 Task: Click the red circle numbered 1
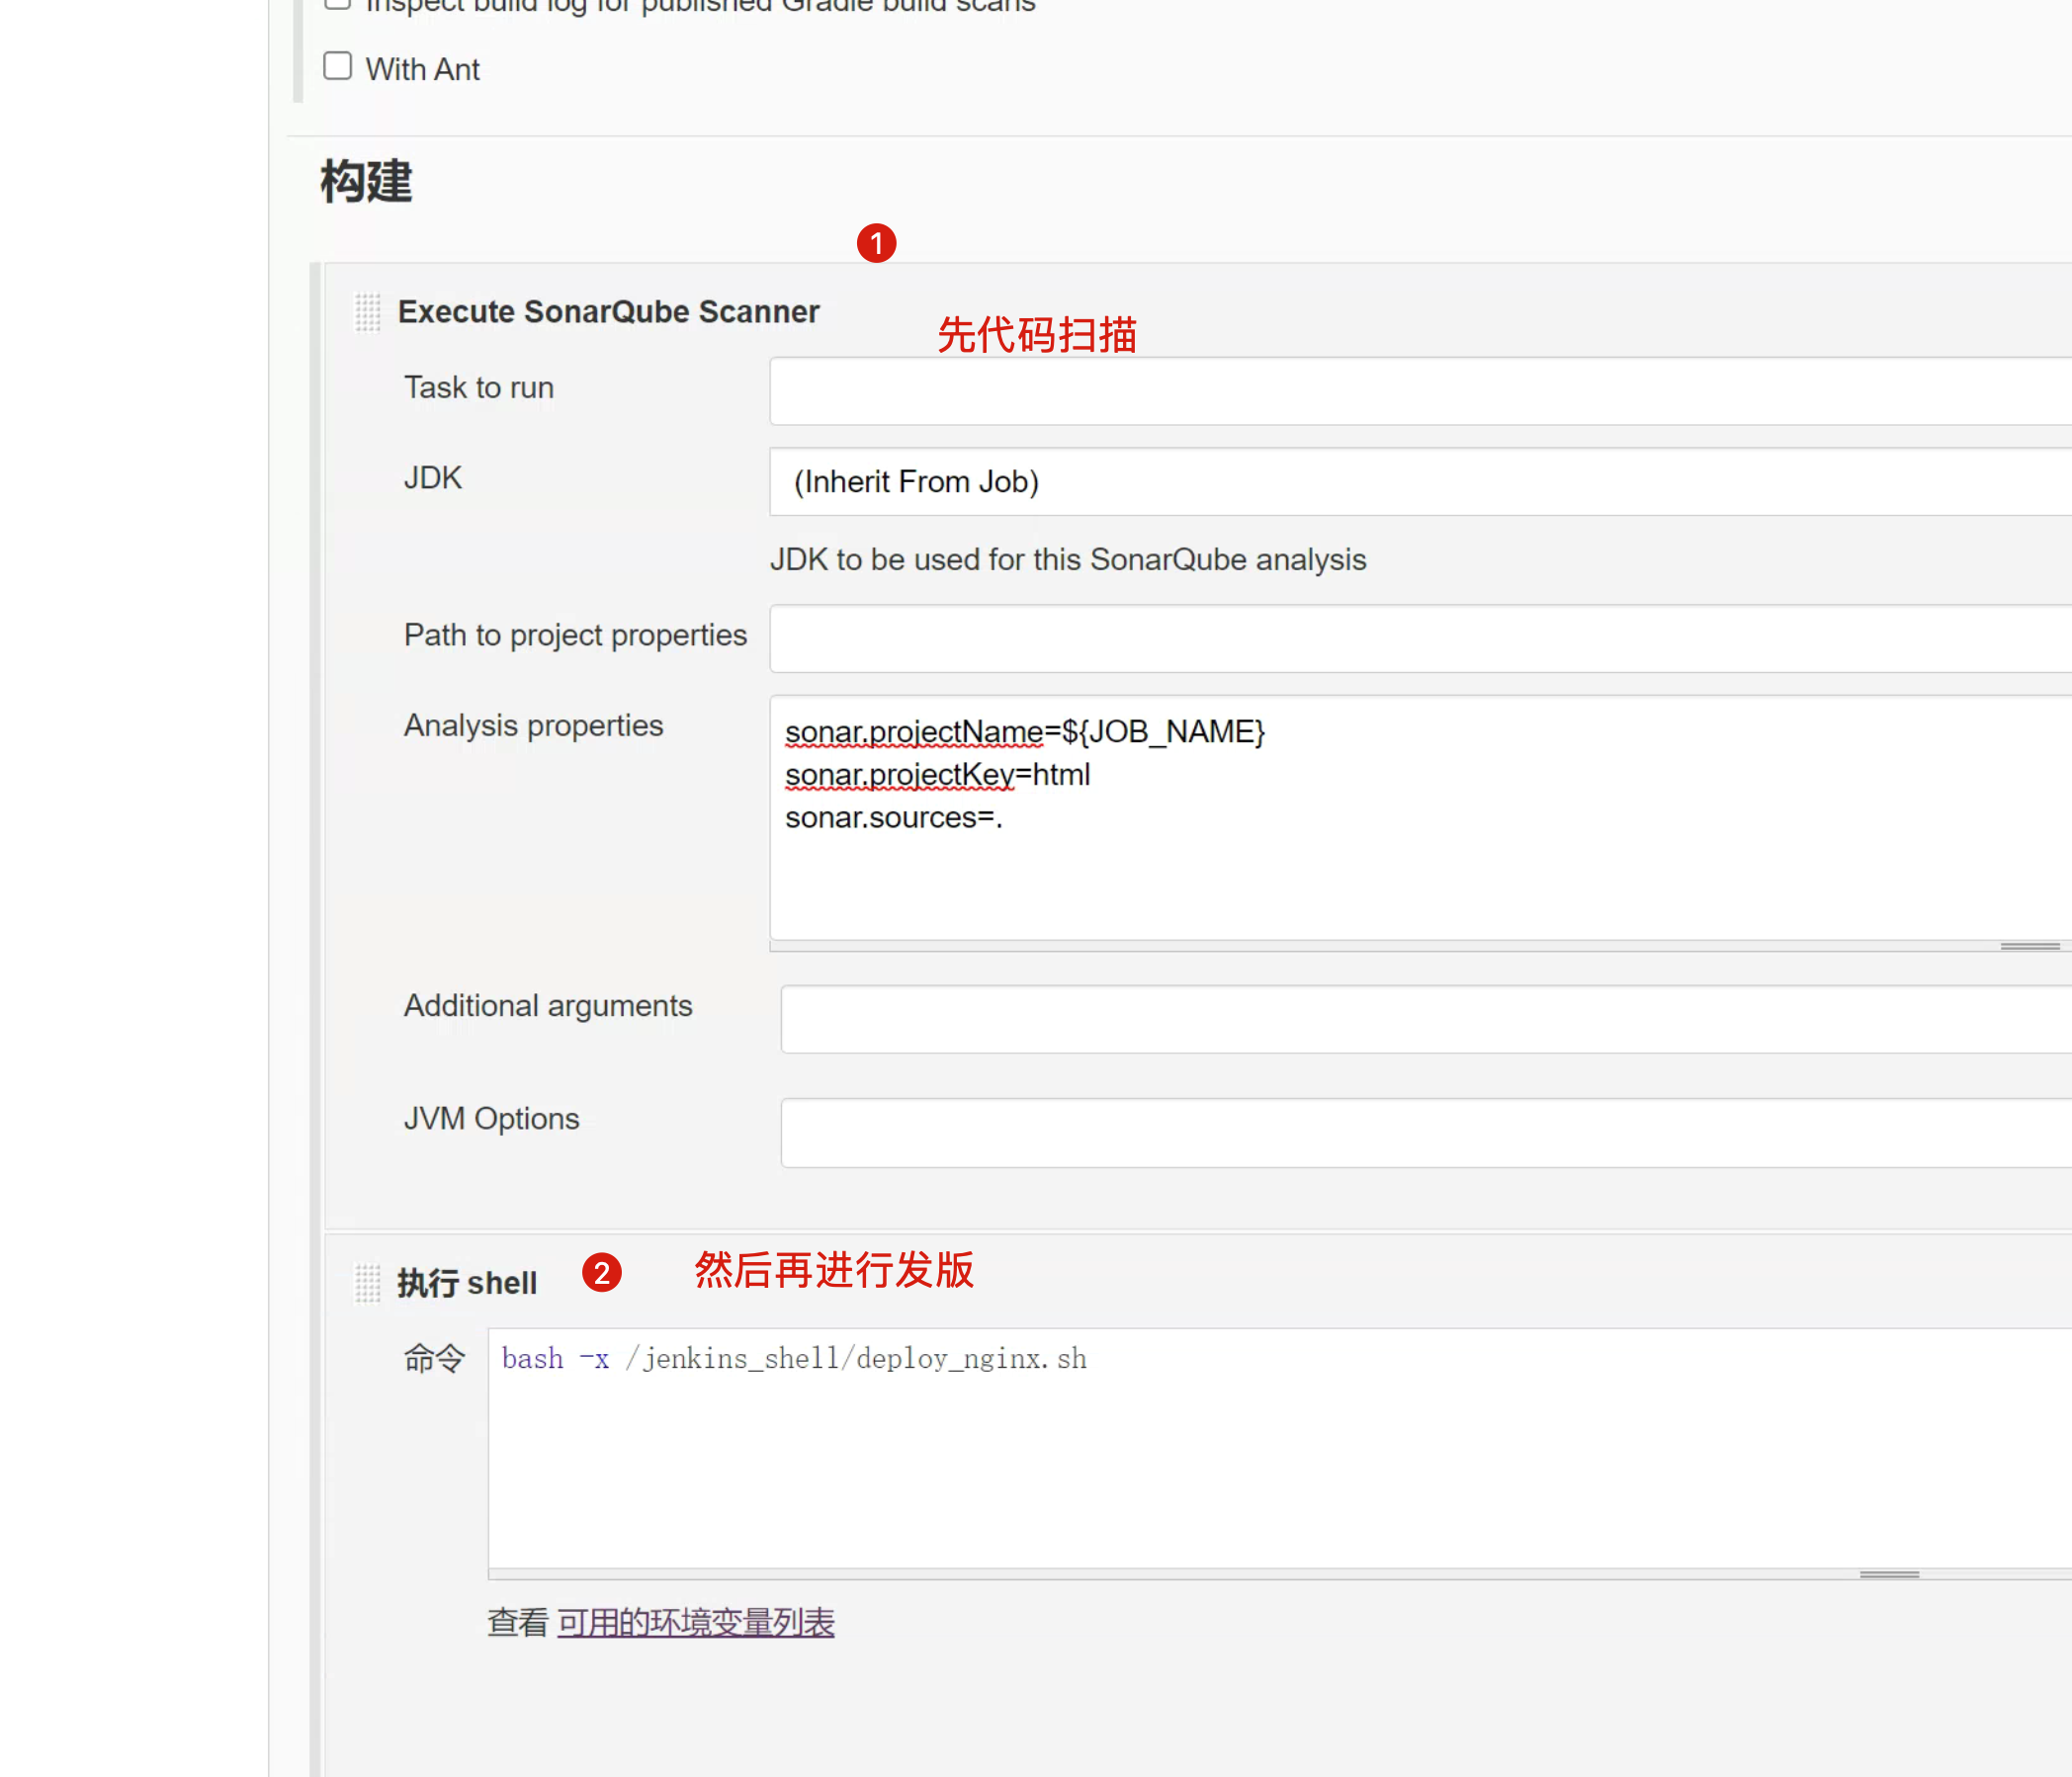(876, 243)
